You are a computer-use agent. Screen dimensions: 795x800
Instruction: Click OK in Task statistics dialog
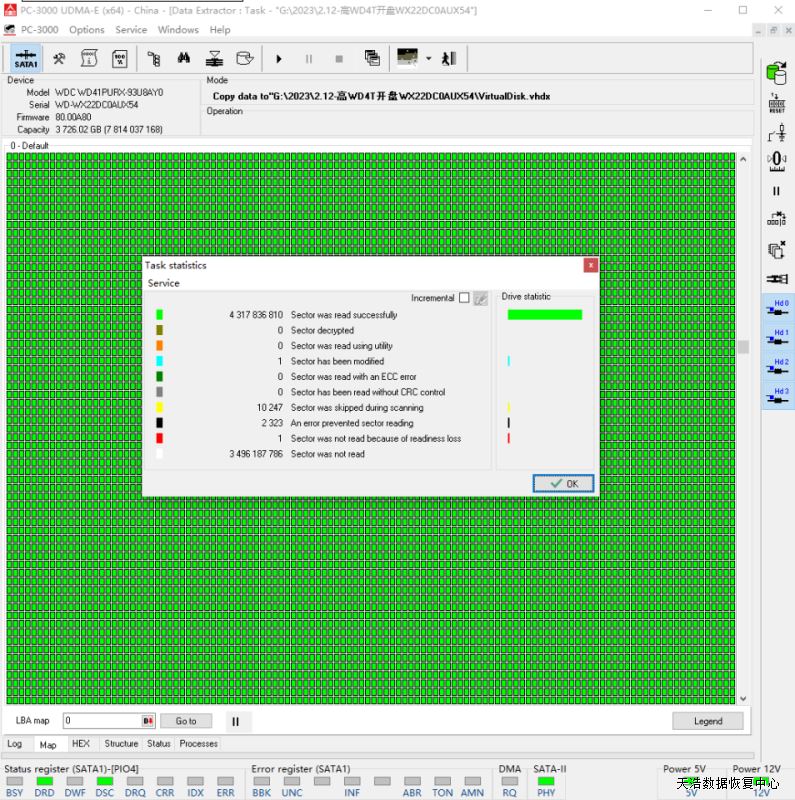[563, 484]
